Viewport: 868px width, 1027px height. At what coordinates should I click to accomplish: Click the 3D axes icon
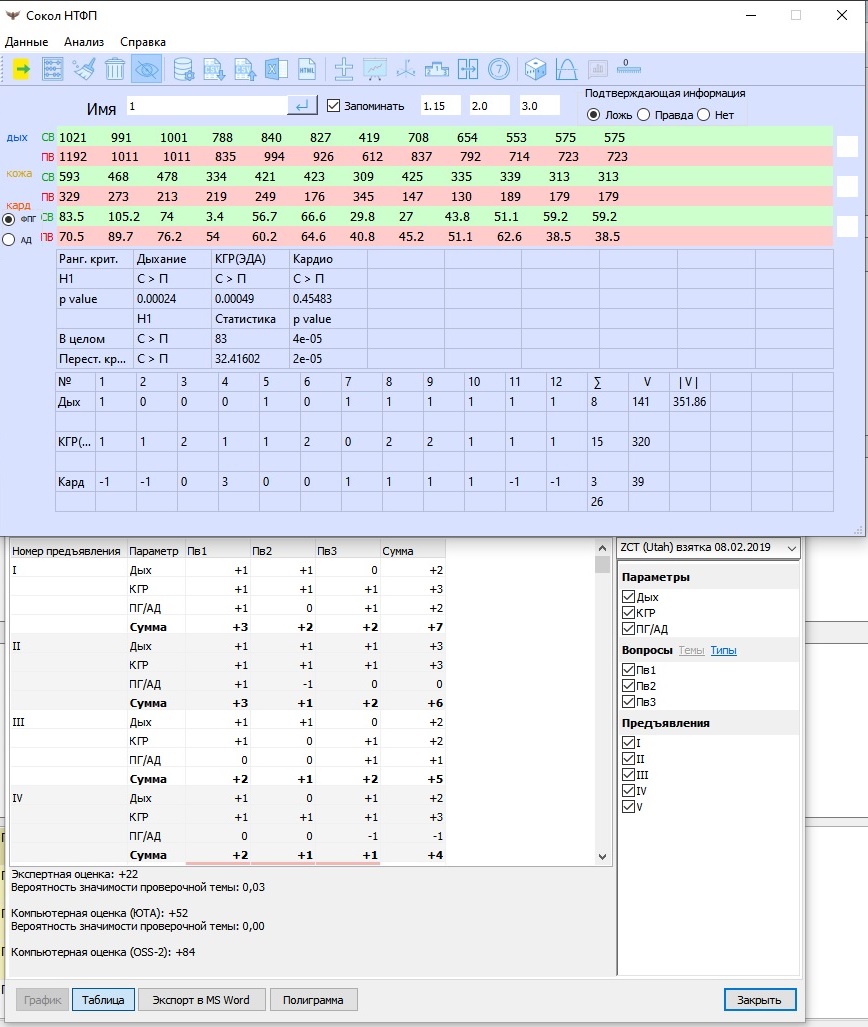pyautogui.click(x=406, y=69)
